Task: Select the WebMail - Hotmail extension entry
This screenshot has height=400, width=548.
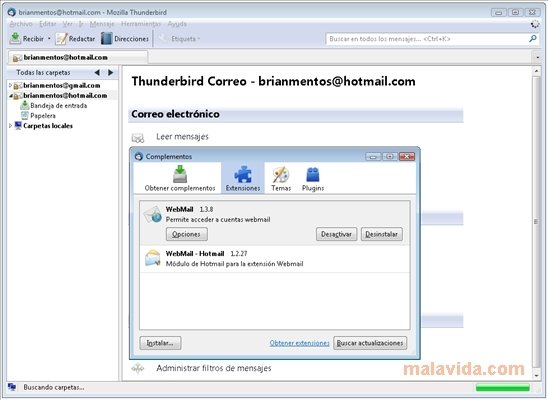Action: point(275,259)
